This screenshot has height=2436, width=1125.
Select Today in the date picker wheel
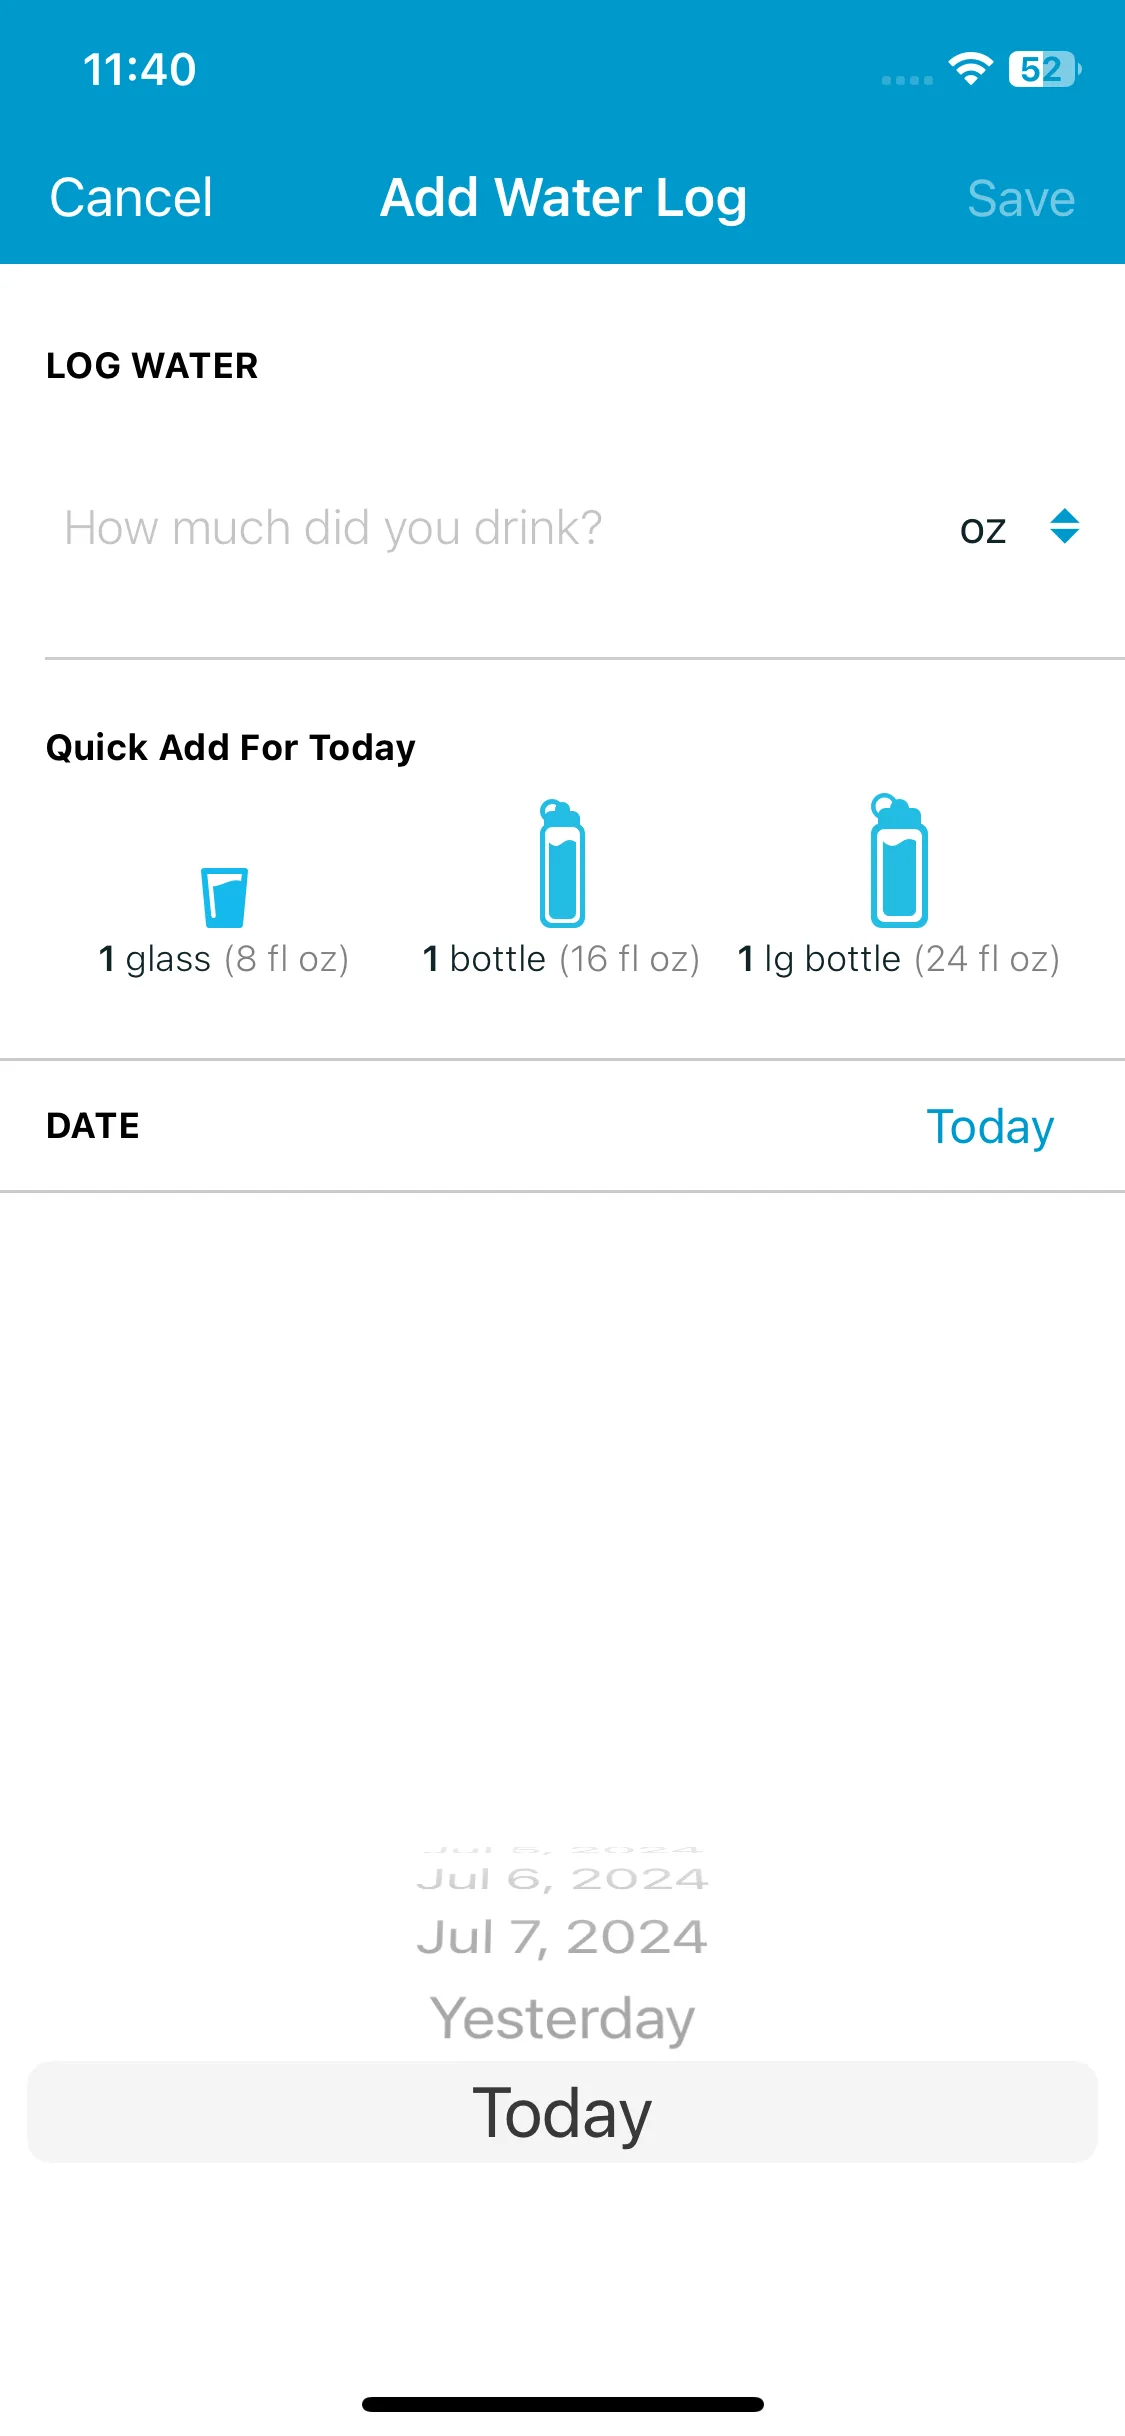pos(562,2112)
